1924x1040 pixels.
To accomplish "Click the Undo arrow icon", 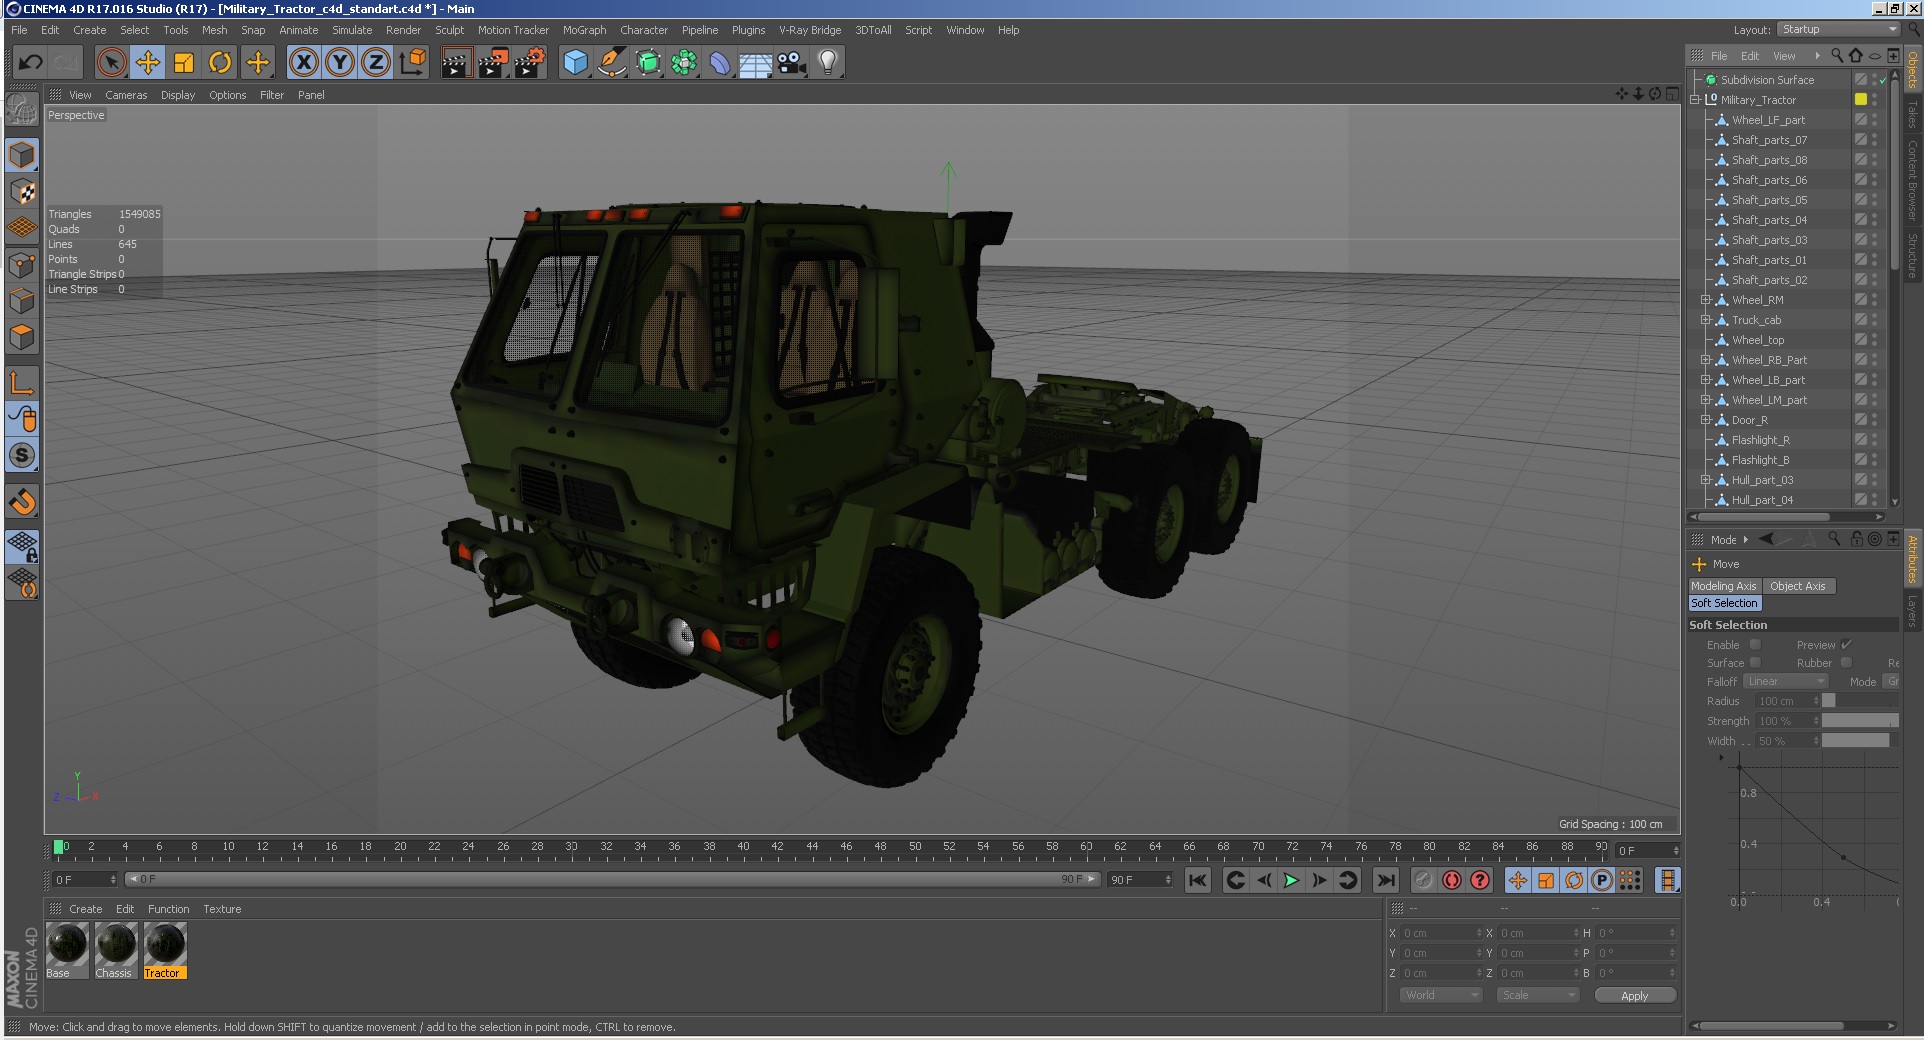I will [x=30, y=62].
